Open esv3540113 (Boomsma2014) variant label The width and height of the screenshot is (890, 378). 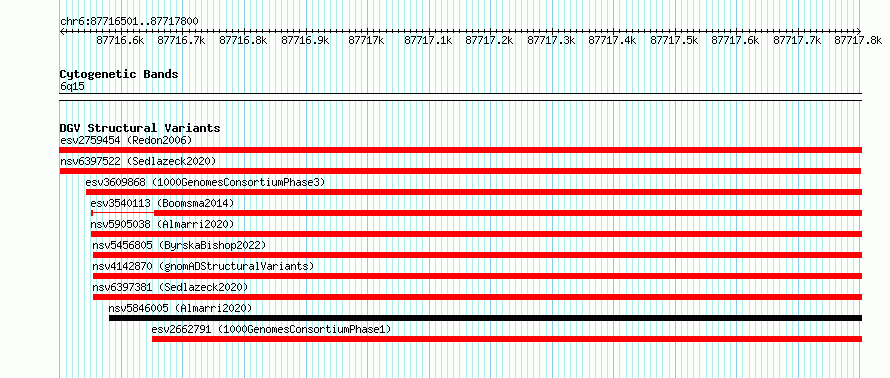point(162,203)
